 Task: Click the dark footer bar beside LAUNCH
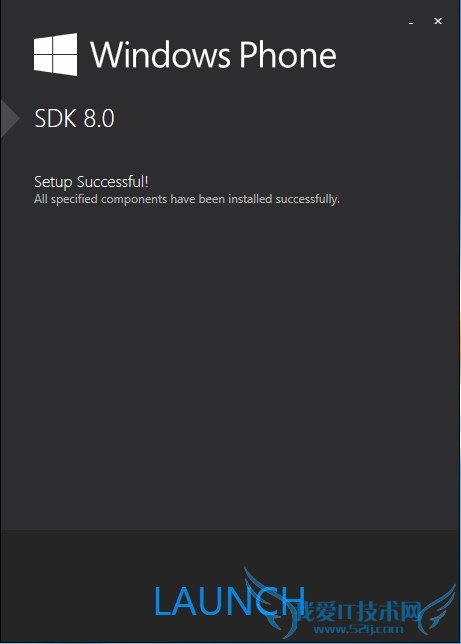pos(78,587)
